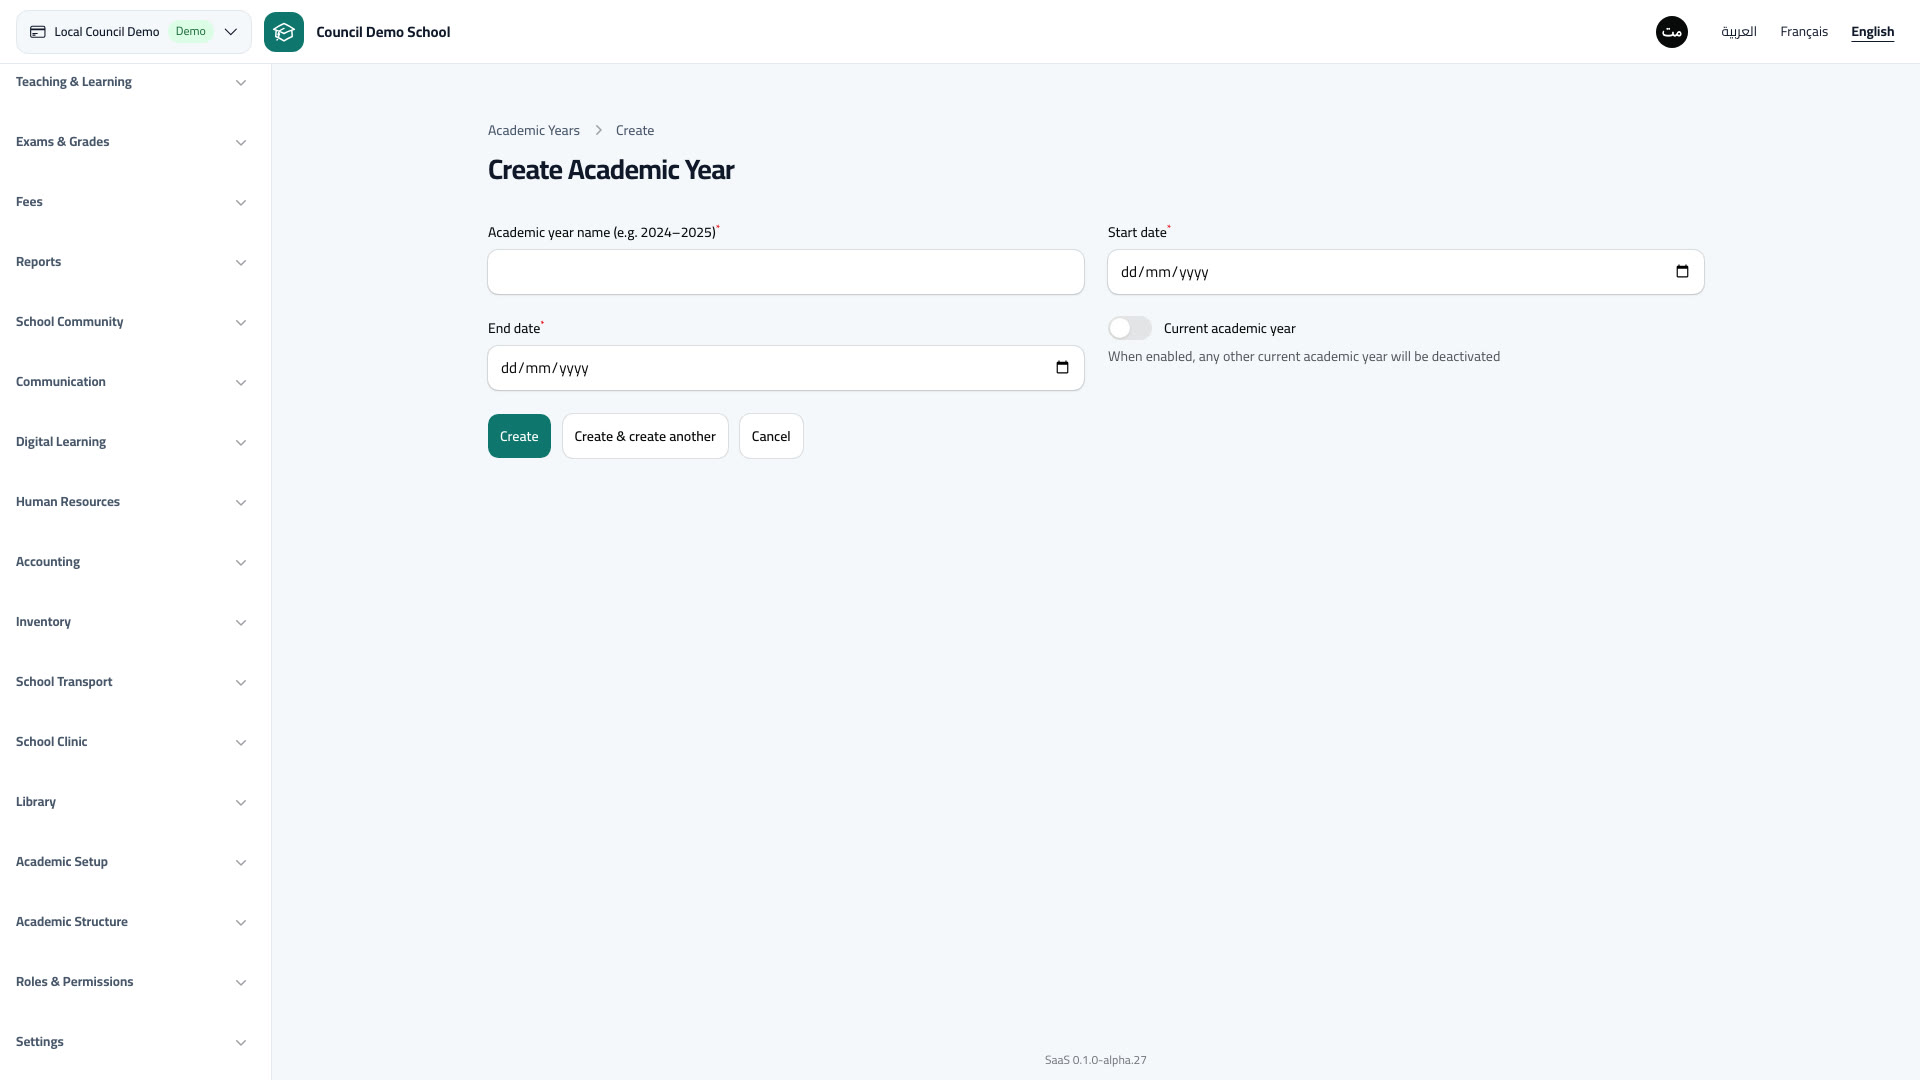Click the card icon beside Local Council Demo
The image size is (1920, 1080).
(x=38, y=32)
